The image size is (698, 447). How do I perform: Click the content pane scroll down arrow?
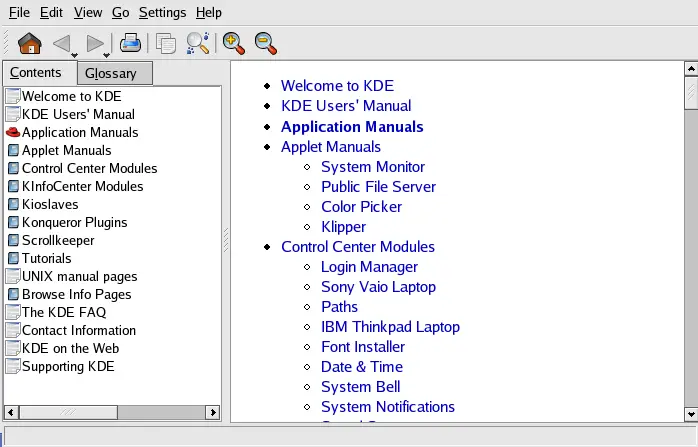pyautogui.click(x=690, y=413)
